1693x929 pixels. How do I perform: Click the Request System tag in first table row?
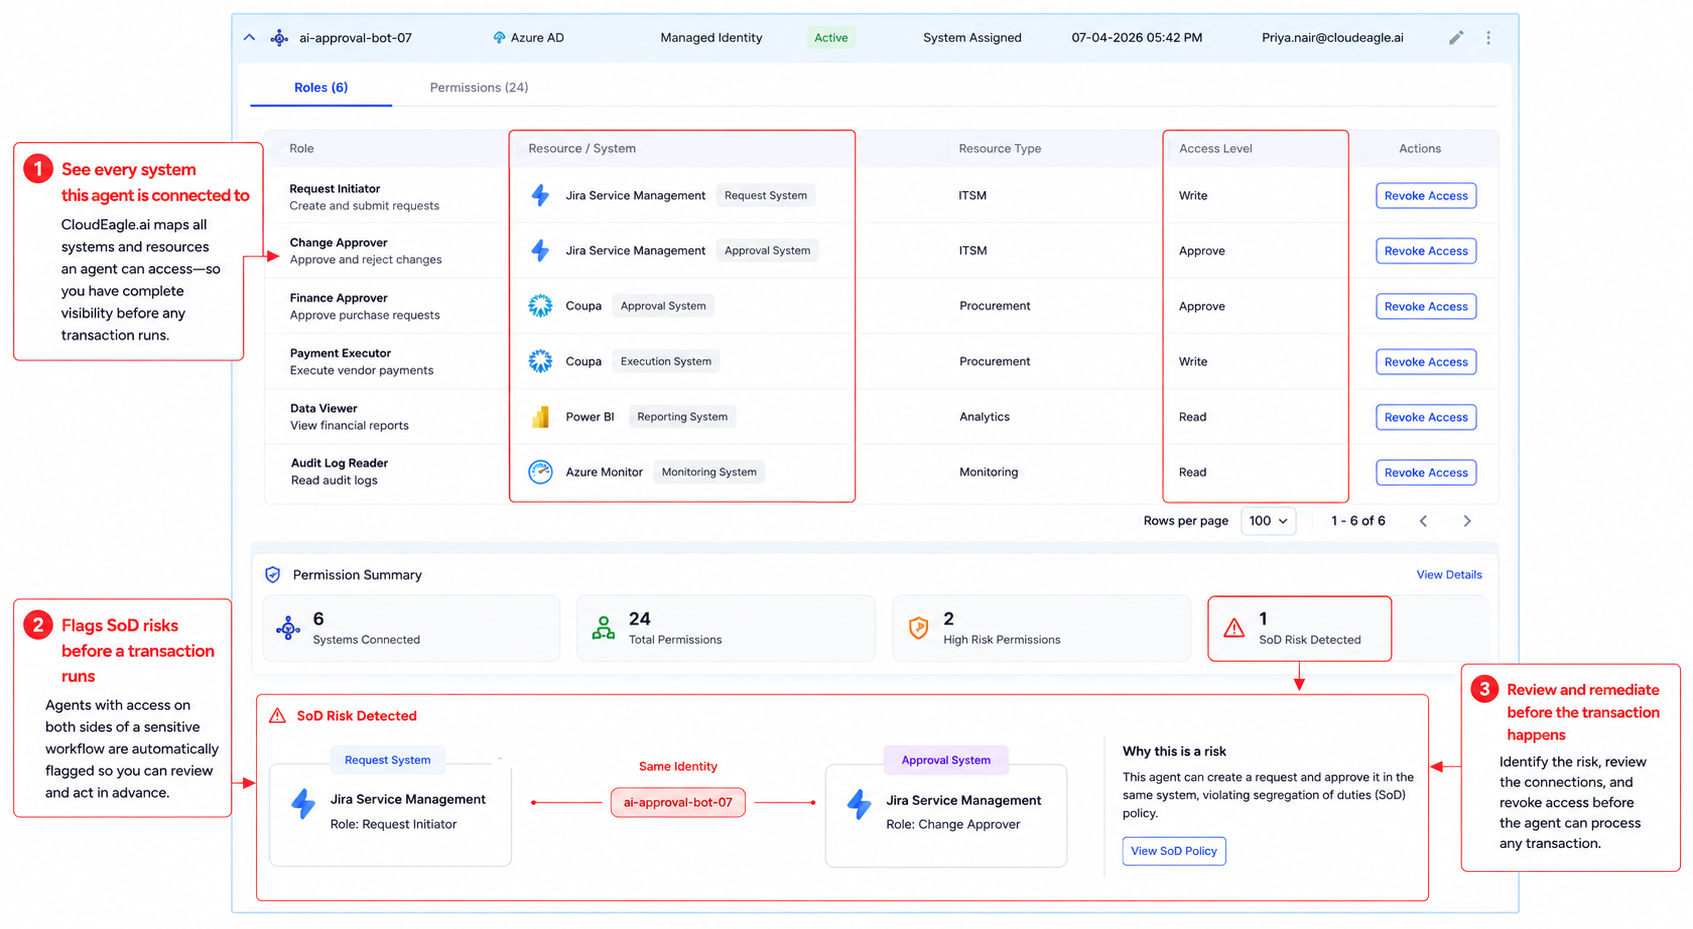(x=766, y=196)
